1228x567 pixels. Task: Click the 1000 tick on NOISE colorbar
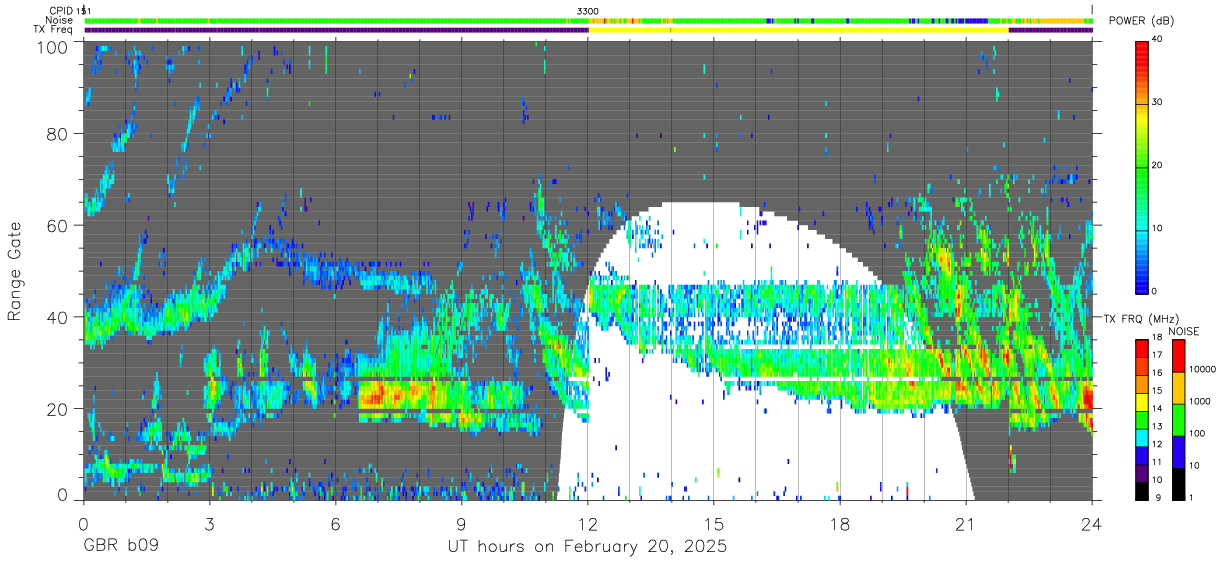point(1201,403)
